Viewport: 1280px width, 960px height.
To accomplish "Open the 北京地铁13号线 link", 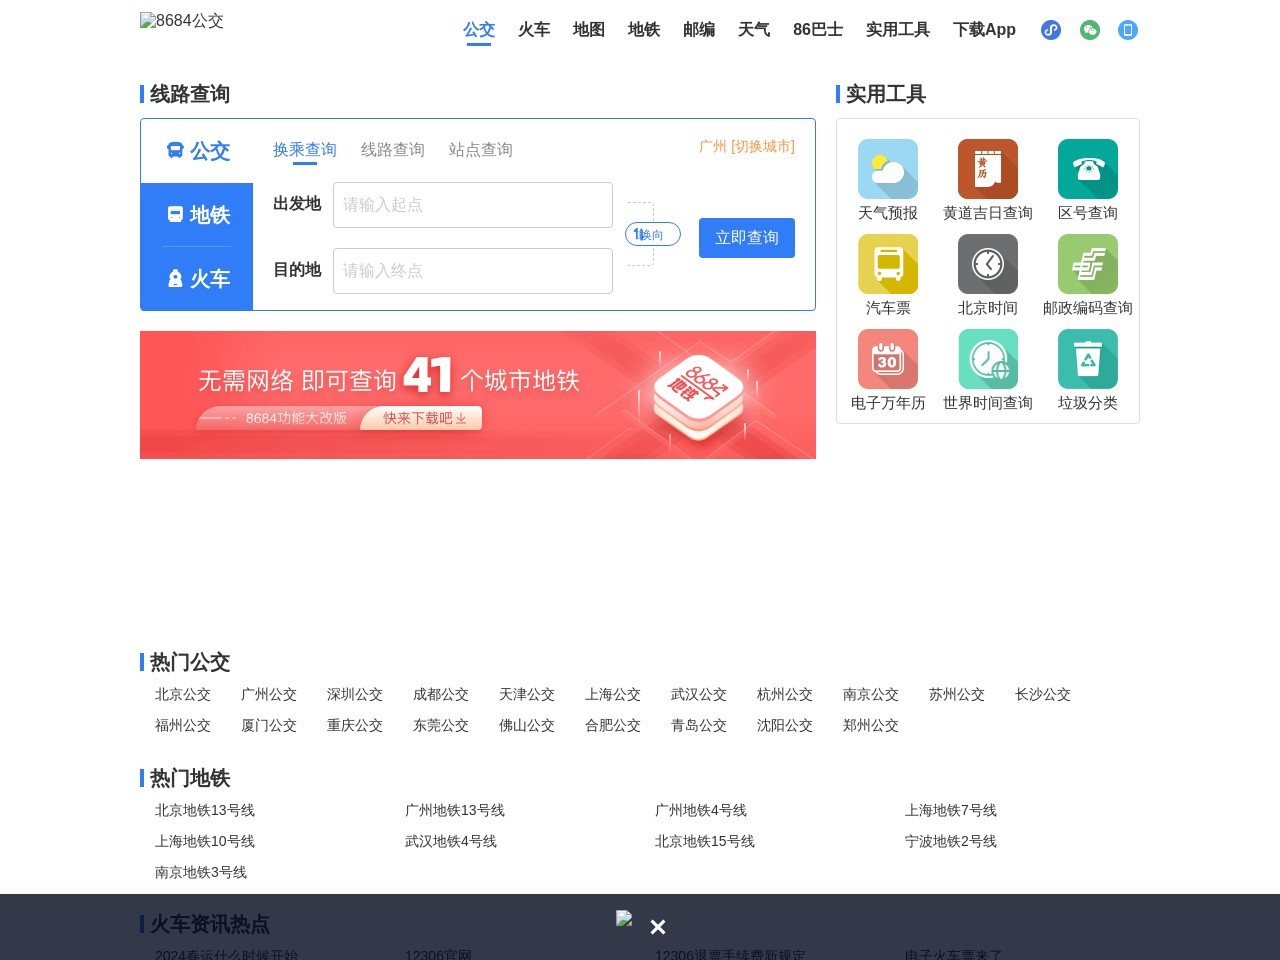I will click(x=205, y=810).
